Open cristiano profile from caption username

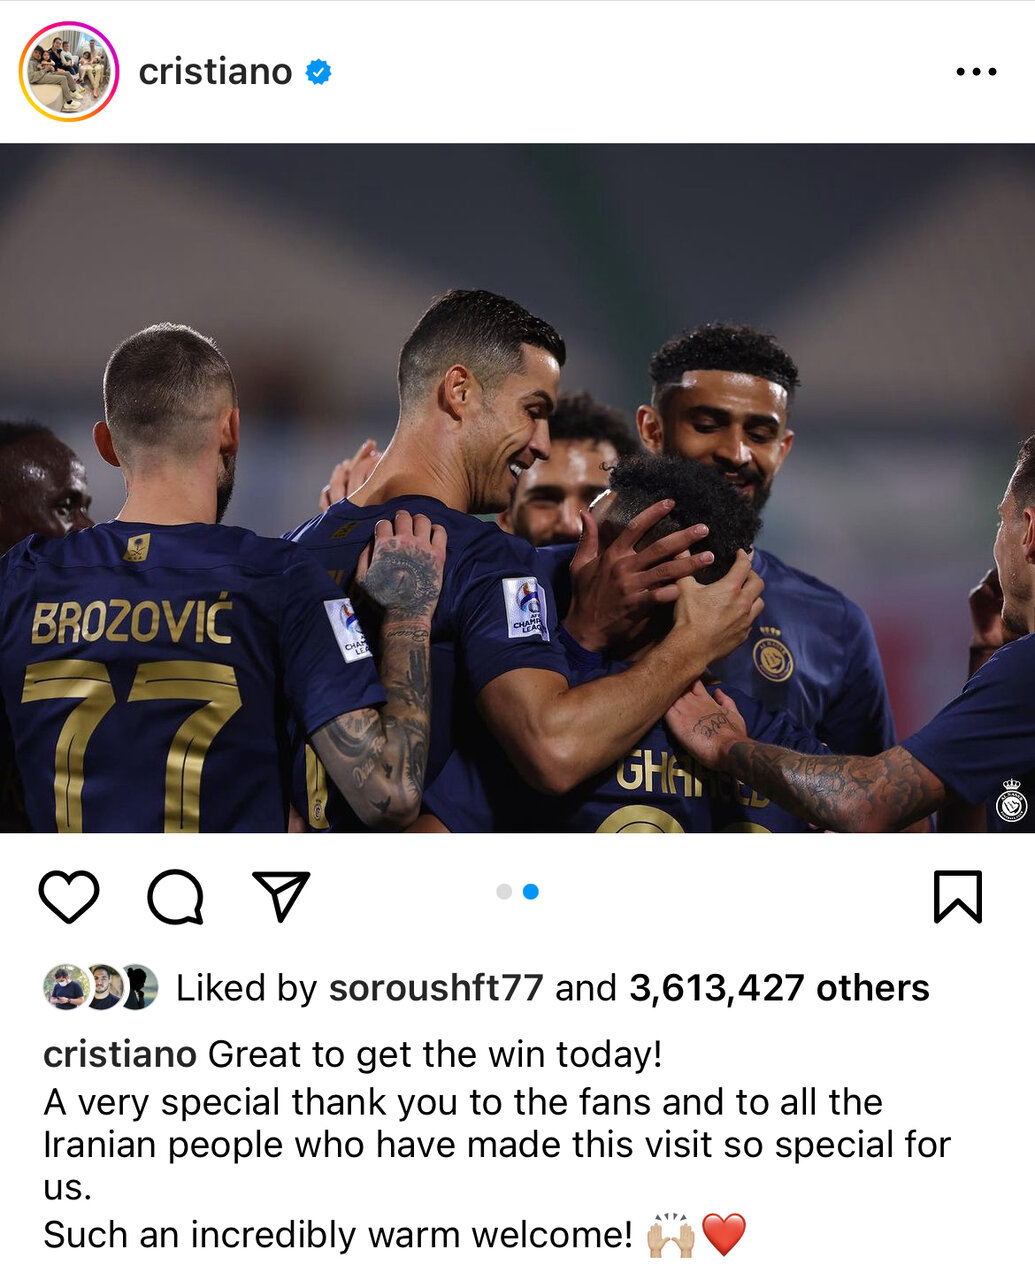click(x=120, y=1054)
